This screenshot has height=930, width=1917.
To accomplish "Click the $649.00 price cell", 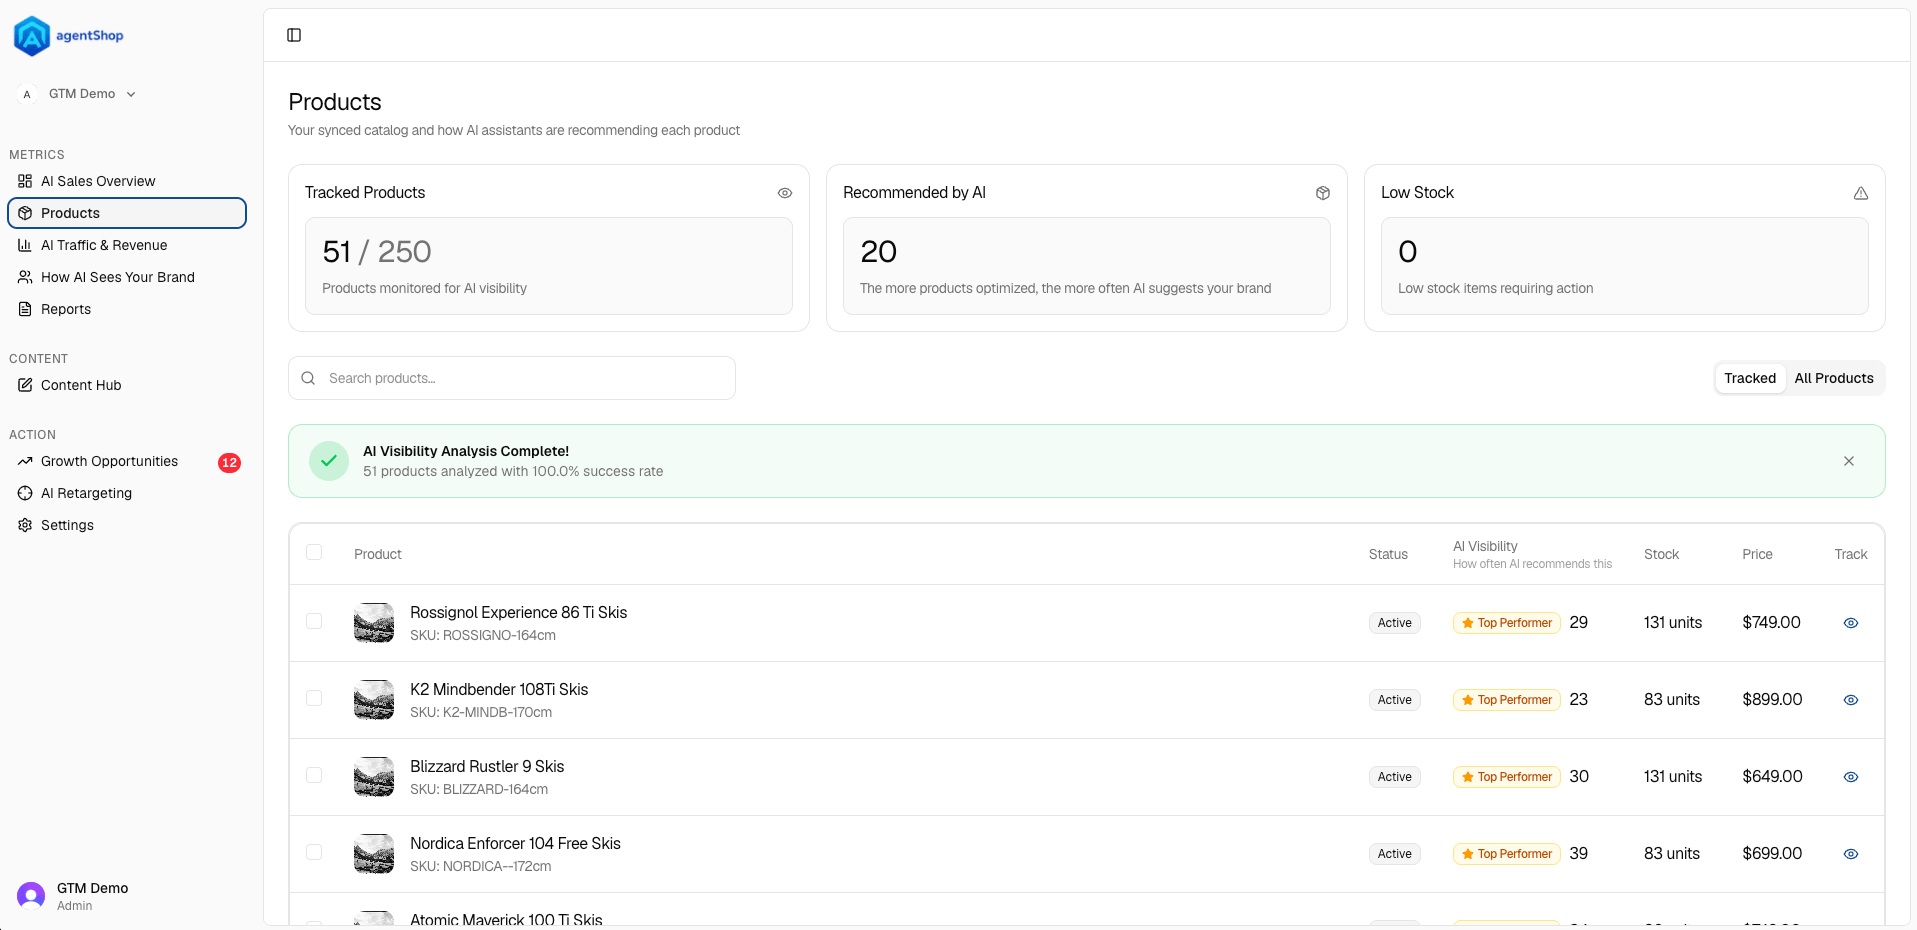I will (1772, 777).
